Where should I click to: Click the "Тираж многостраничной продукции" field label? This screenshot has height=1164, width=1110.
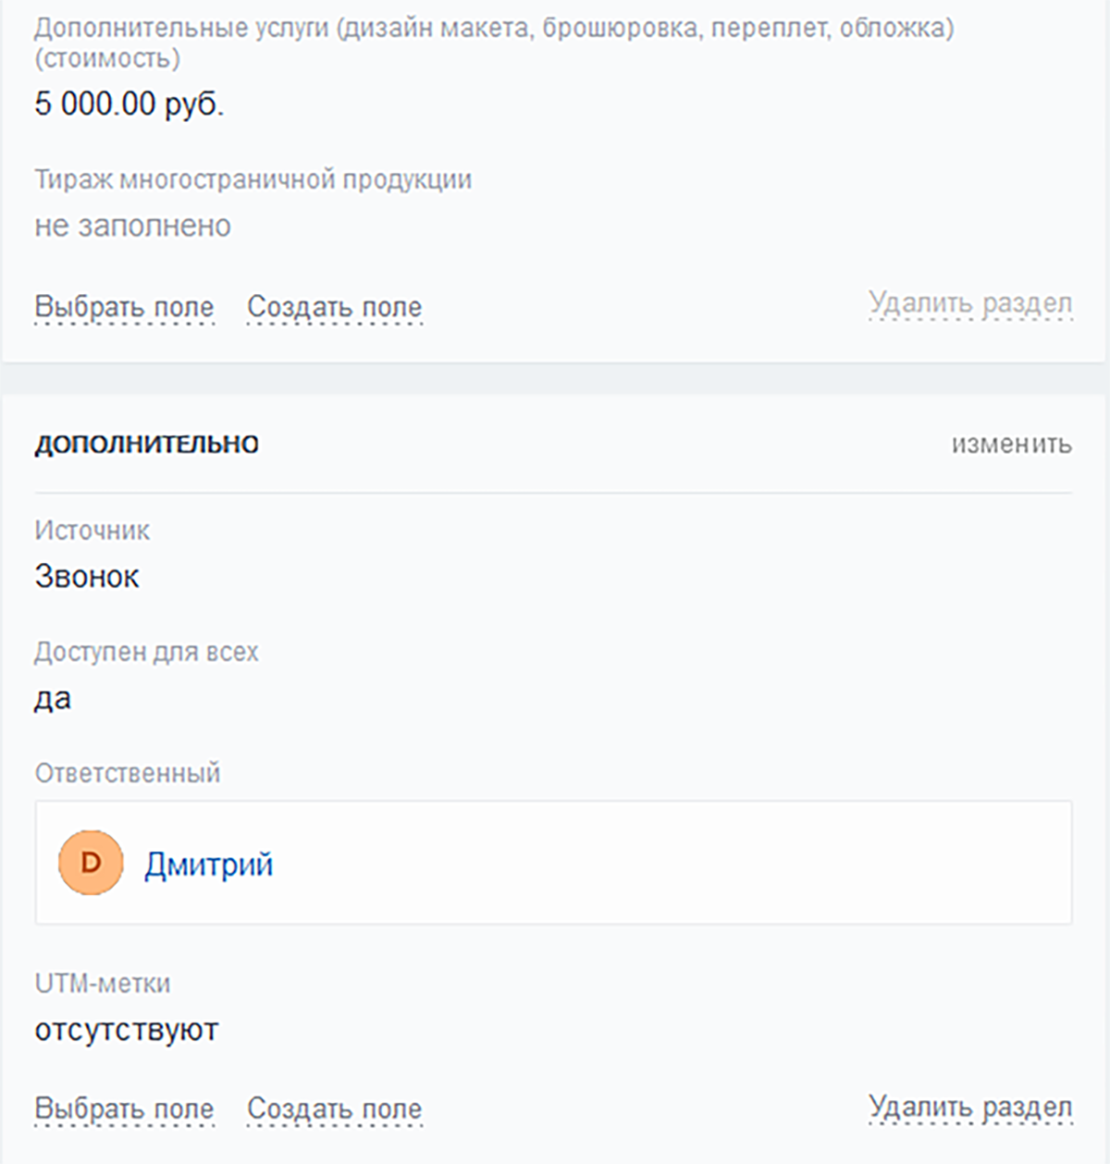click(253, 180)
